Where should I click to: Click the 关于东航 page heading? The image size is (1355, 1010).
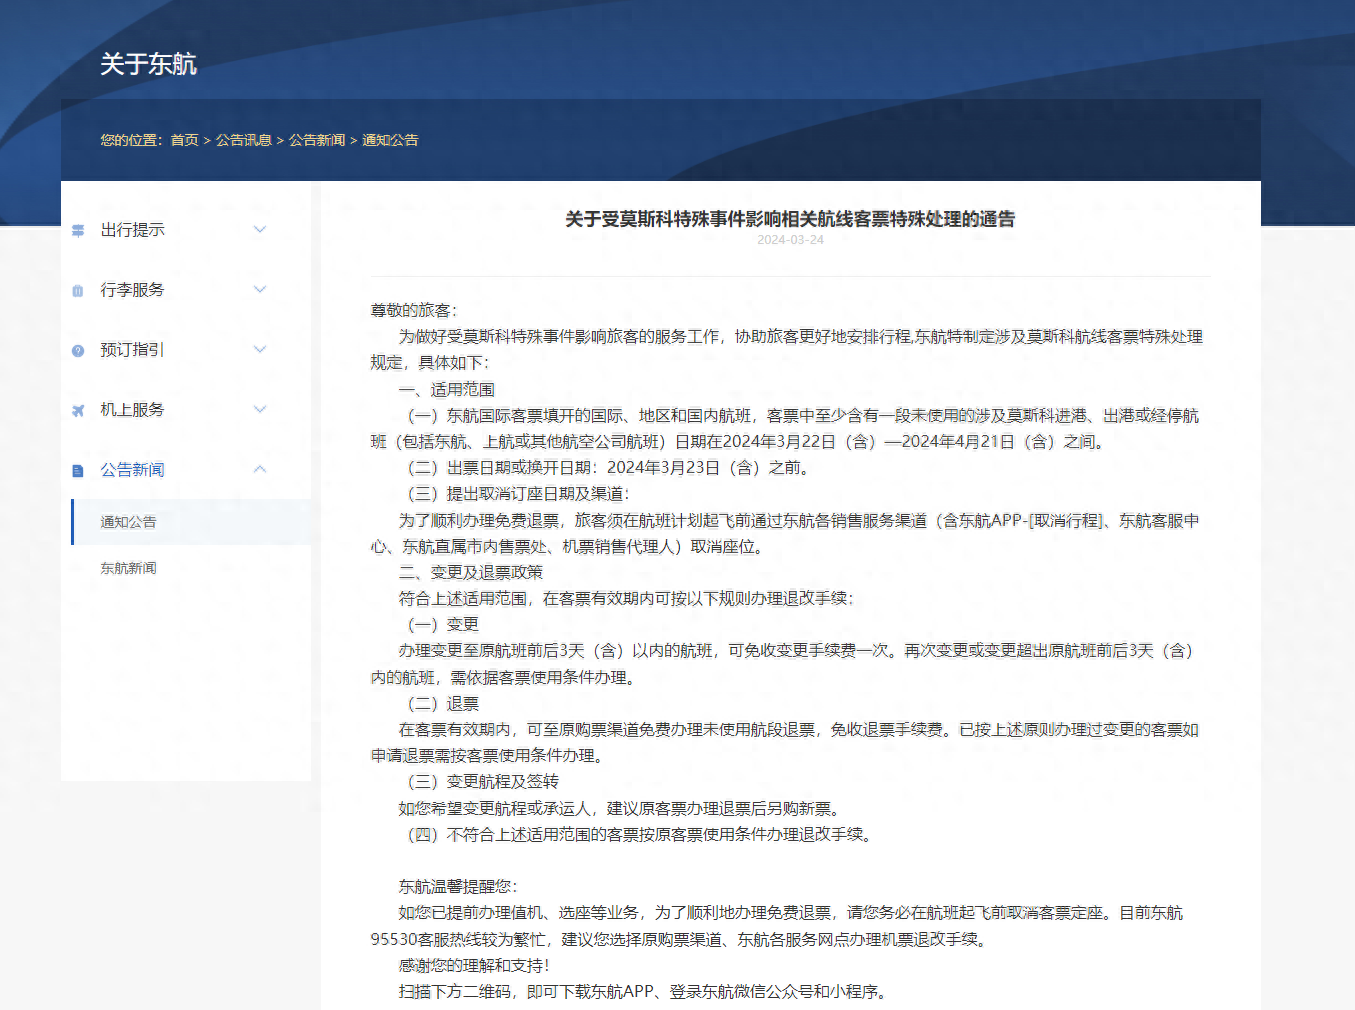tap(148, 64)
